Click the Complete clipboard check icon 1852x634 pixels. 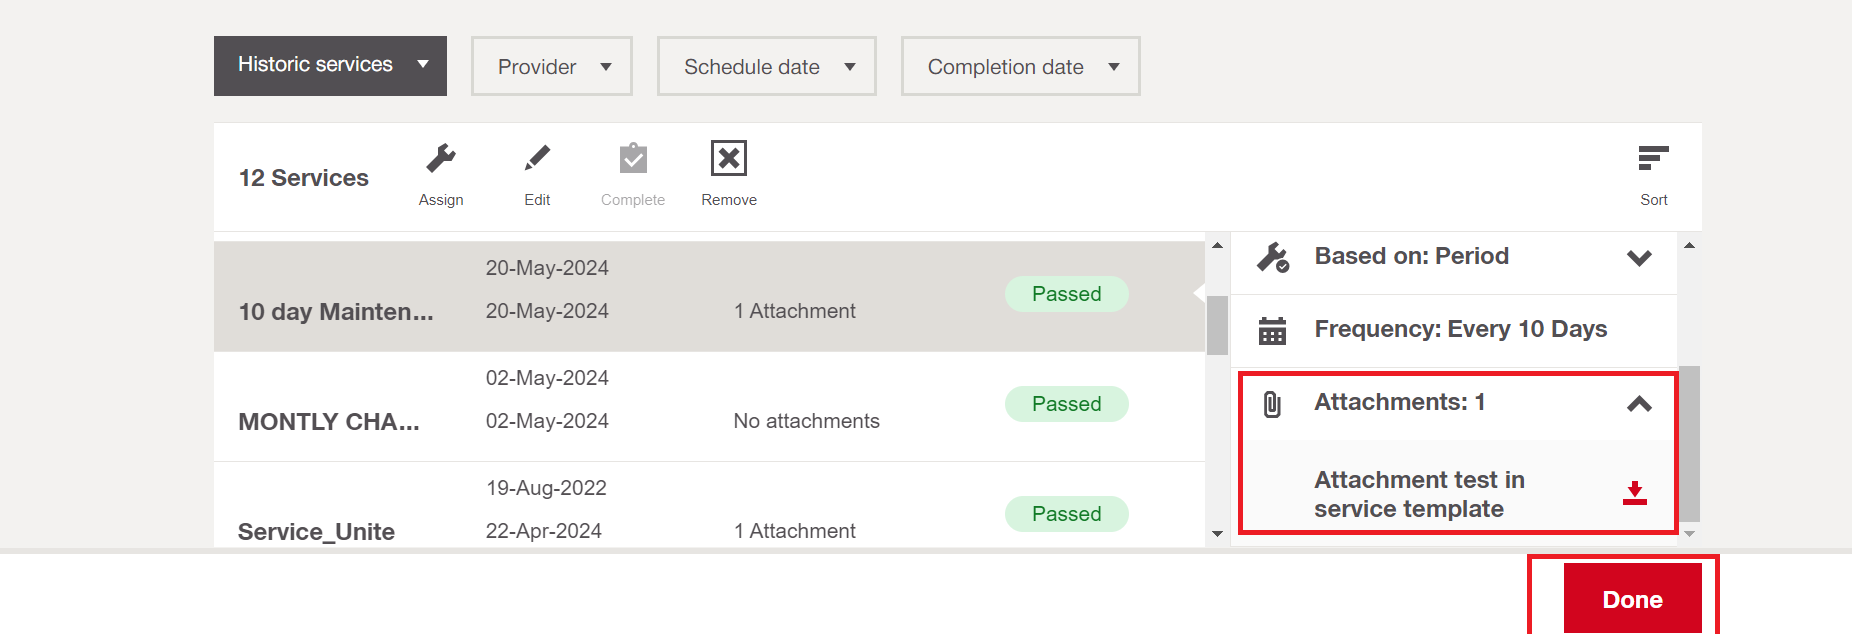(x=633, y=159)
